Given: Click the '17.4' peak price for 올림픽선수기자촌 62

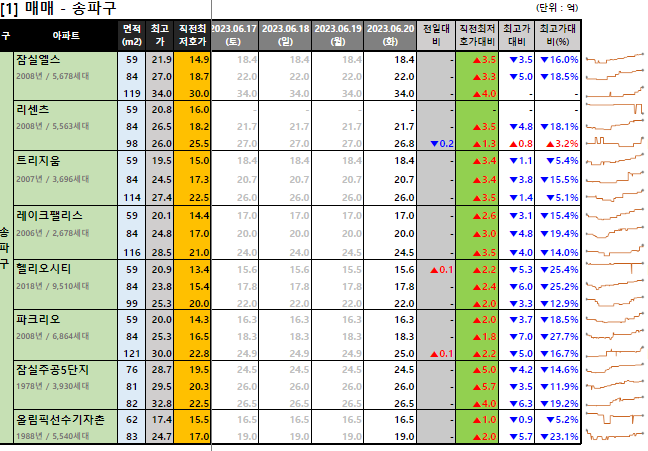Looking at the screenshot, I should (161, 420).
